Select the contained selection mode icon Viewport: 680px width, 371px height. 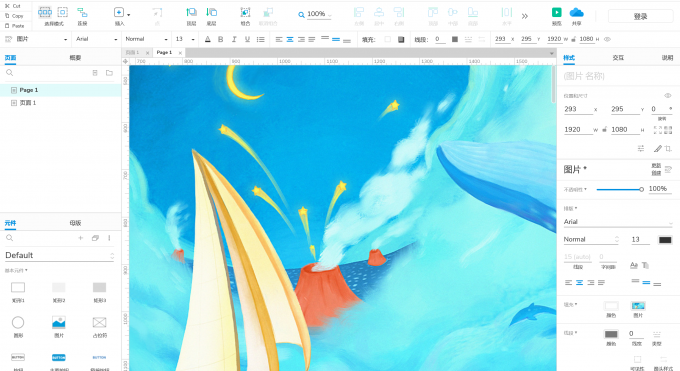63,12
